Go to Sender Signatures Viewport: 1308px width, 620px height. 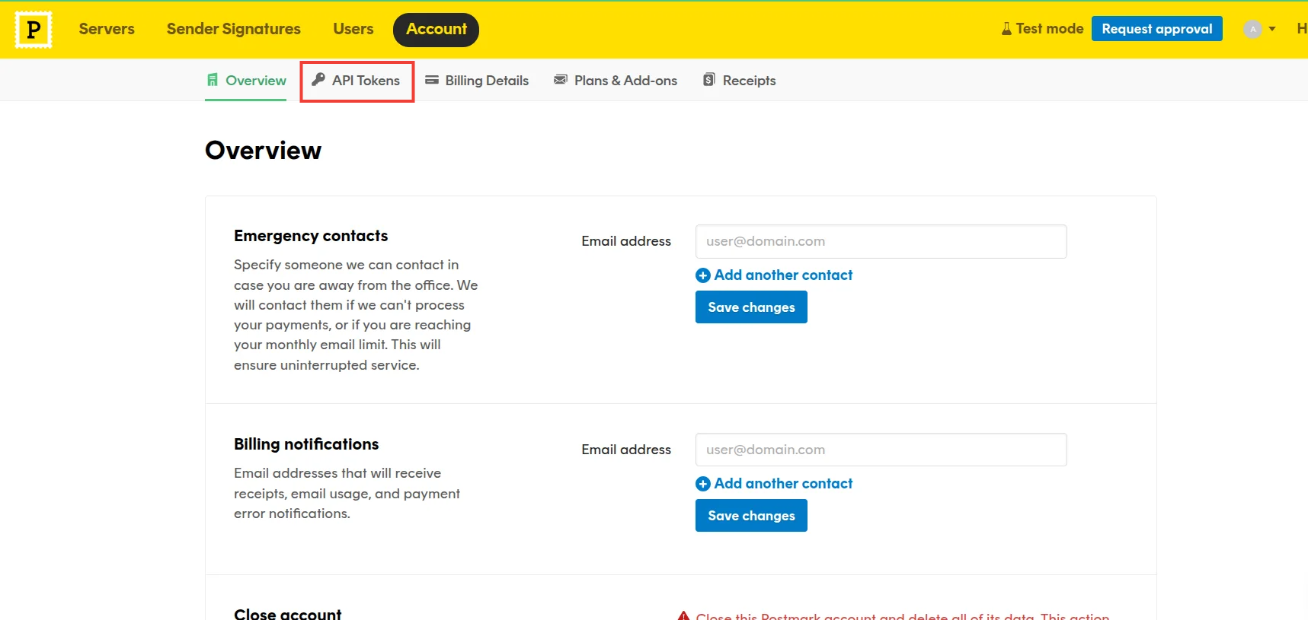(x=233, y=29)
